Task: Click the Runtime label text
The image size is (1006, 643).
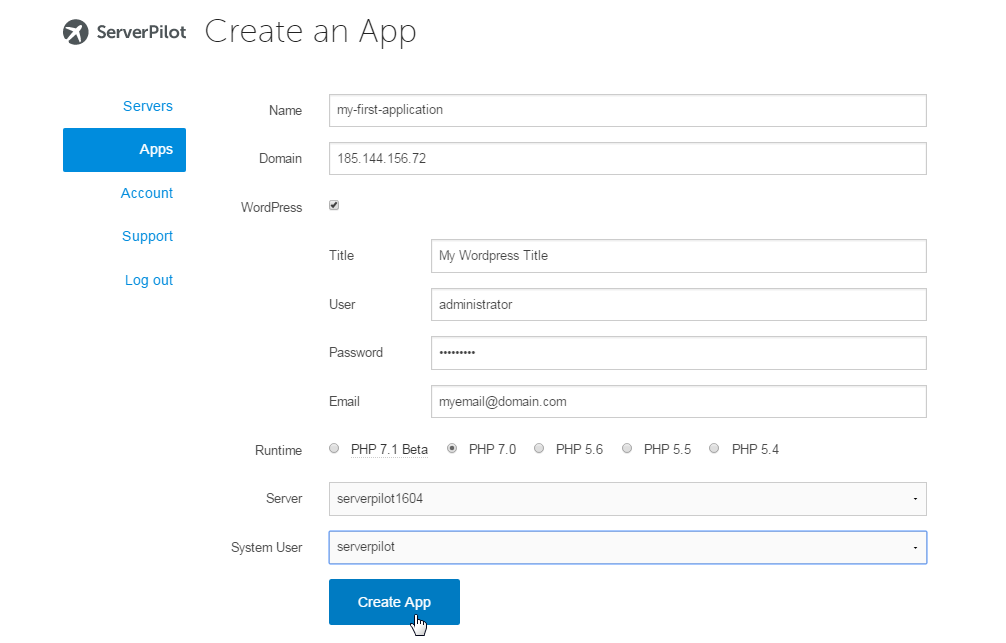Action: 278,450
